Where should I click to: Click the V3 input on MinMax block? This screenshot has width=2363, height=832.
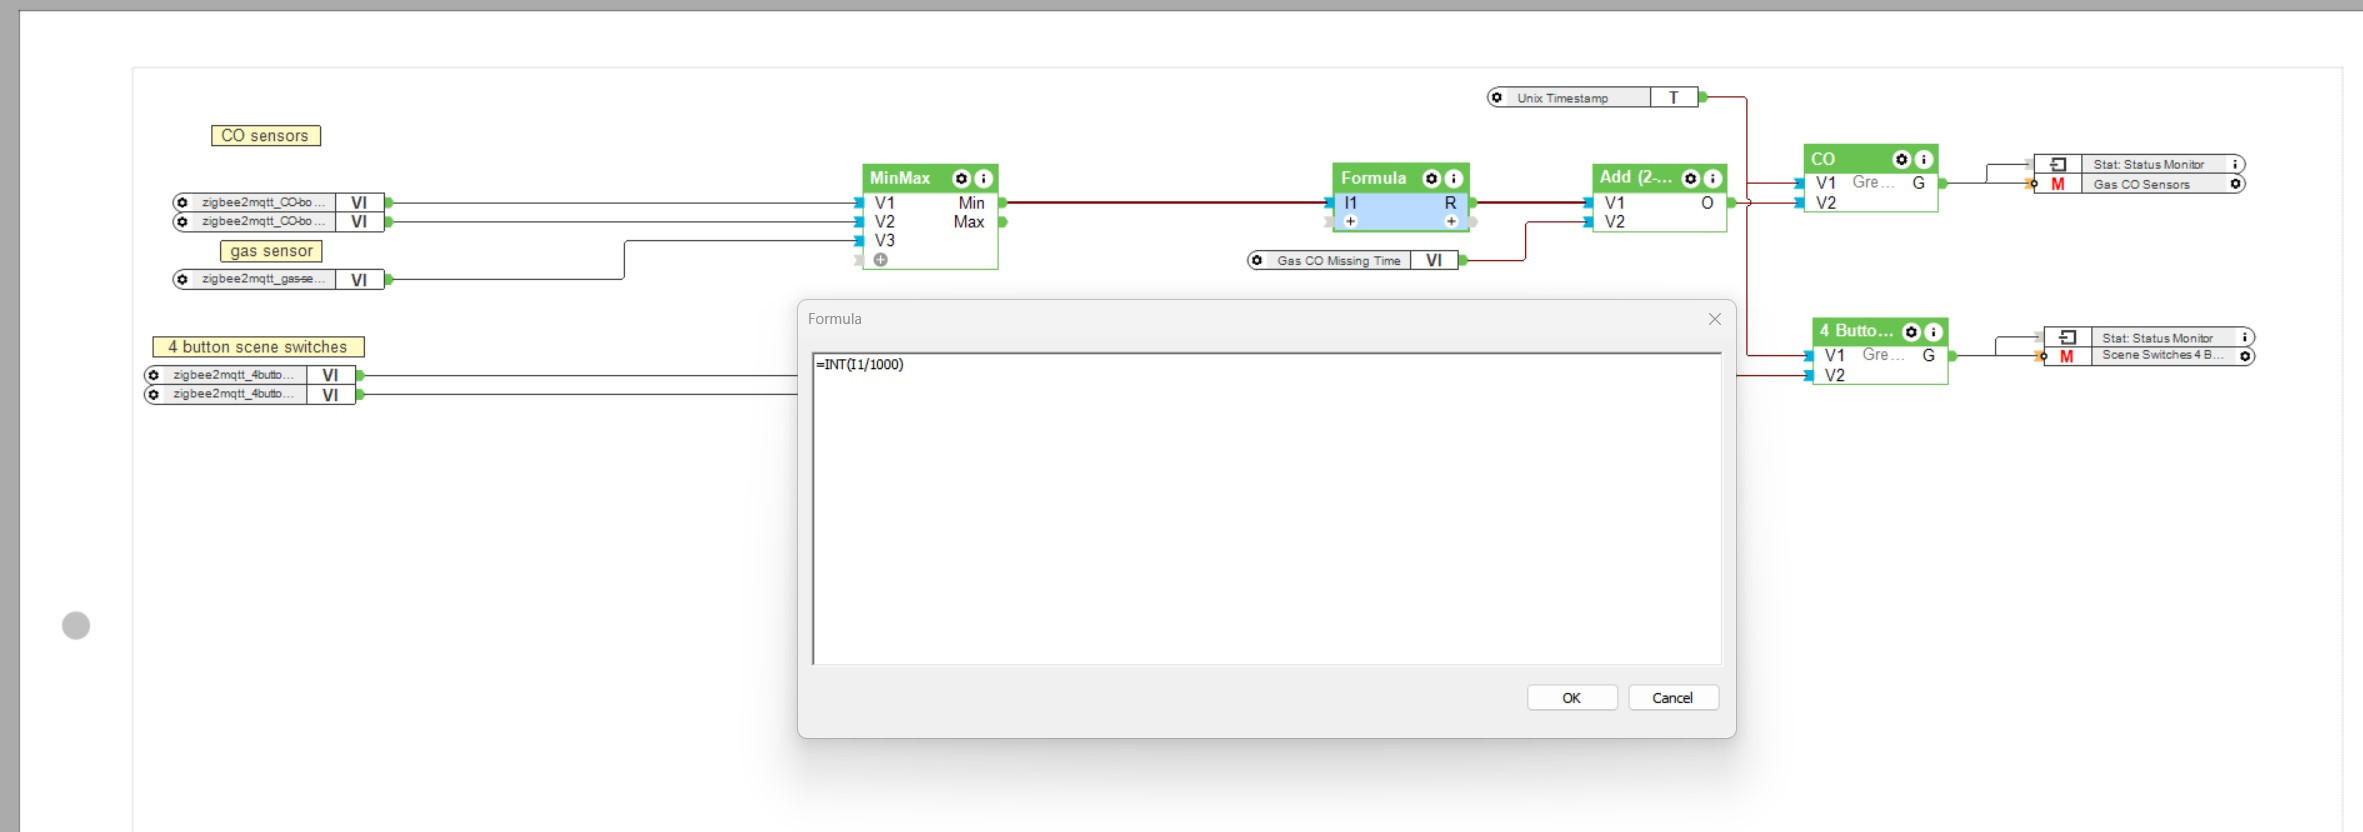884,241
